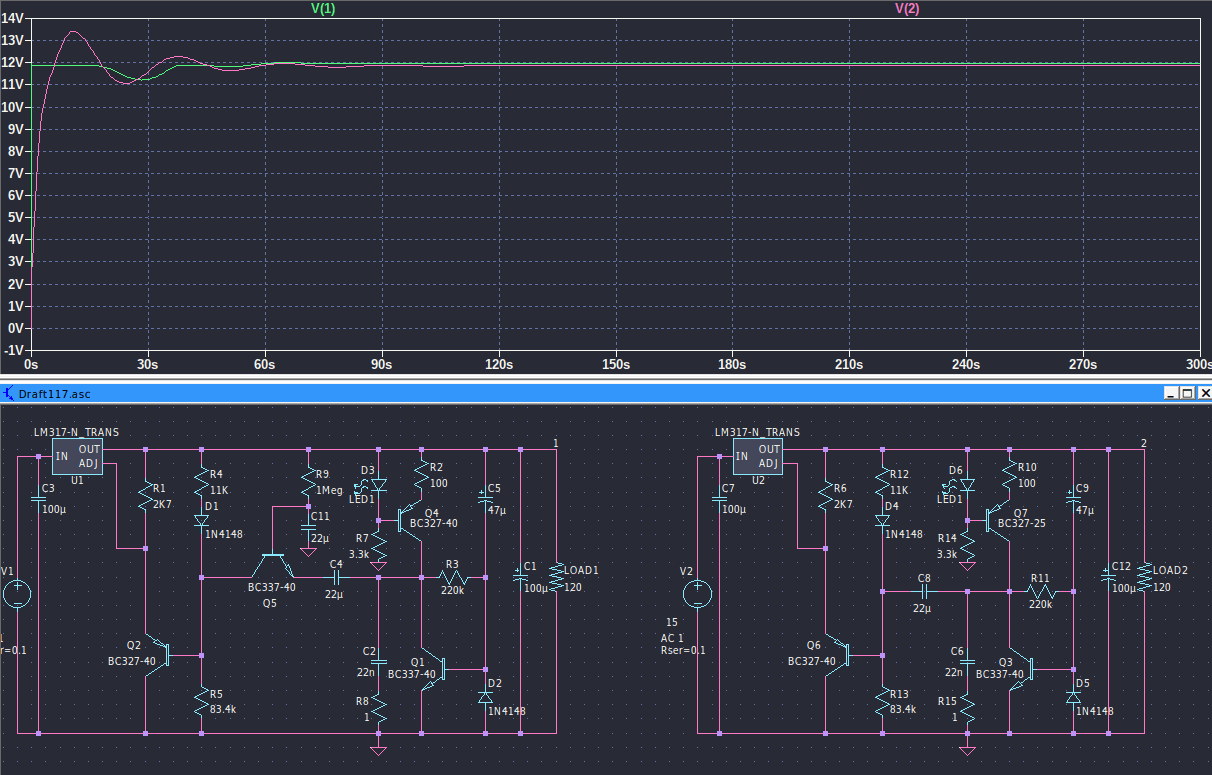This screenshot has width=1212, height=775.
Task: Click output node label 2
Action: point(1144,442)
